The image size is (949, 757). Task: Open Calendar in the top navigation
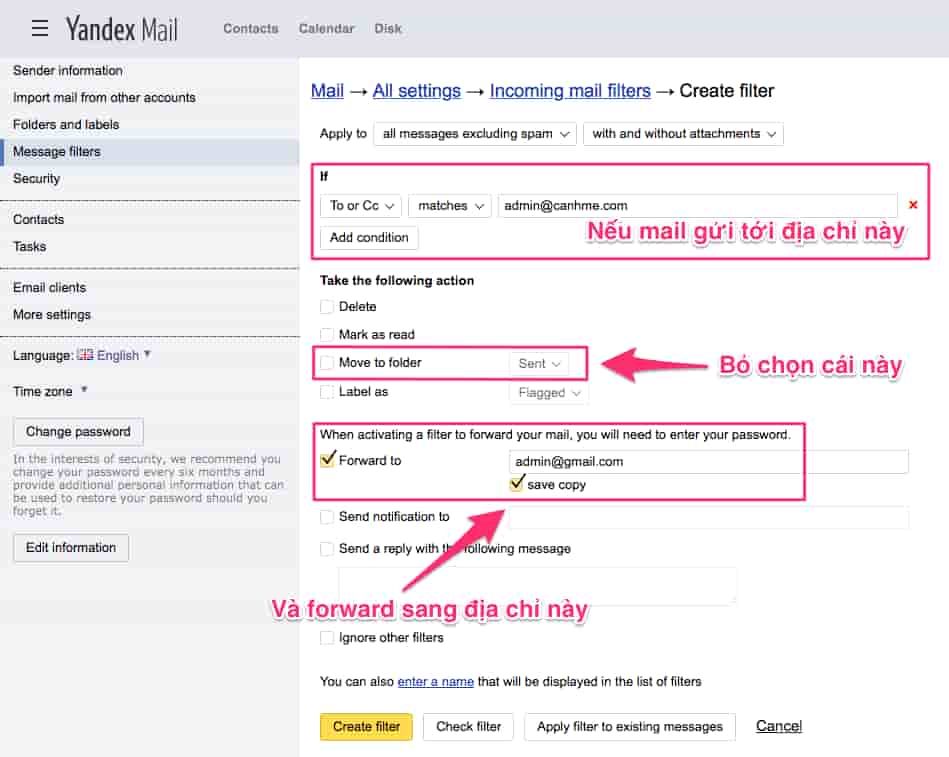pyautogui.click(x=326, y=28)
